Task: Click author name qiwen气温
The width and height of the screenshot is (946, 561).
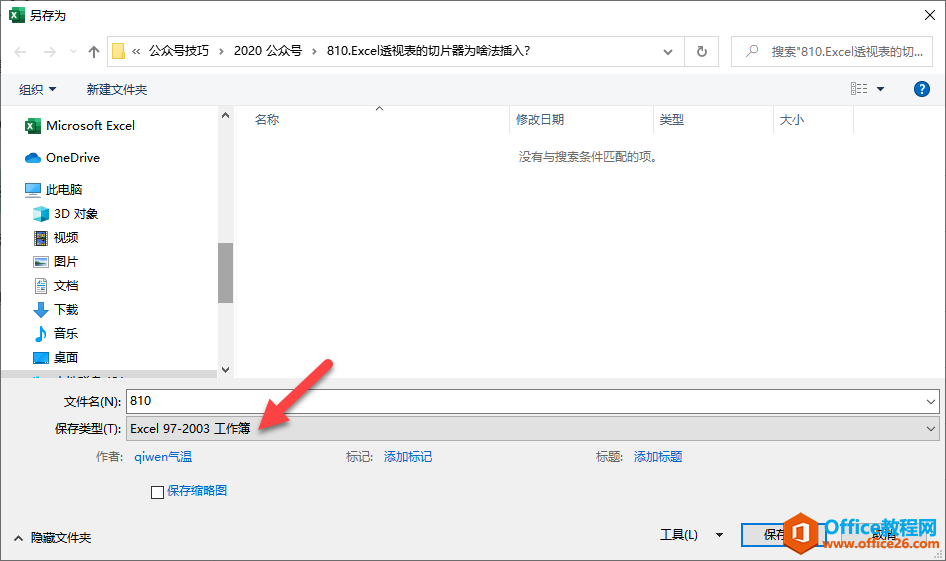Action: [x=163, y=457]
